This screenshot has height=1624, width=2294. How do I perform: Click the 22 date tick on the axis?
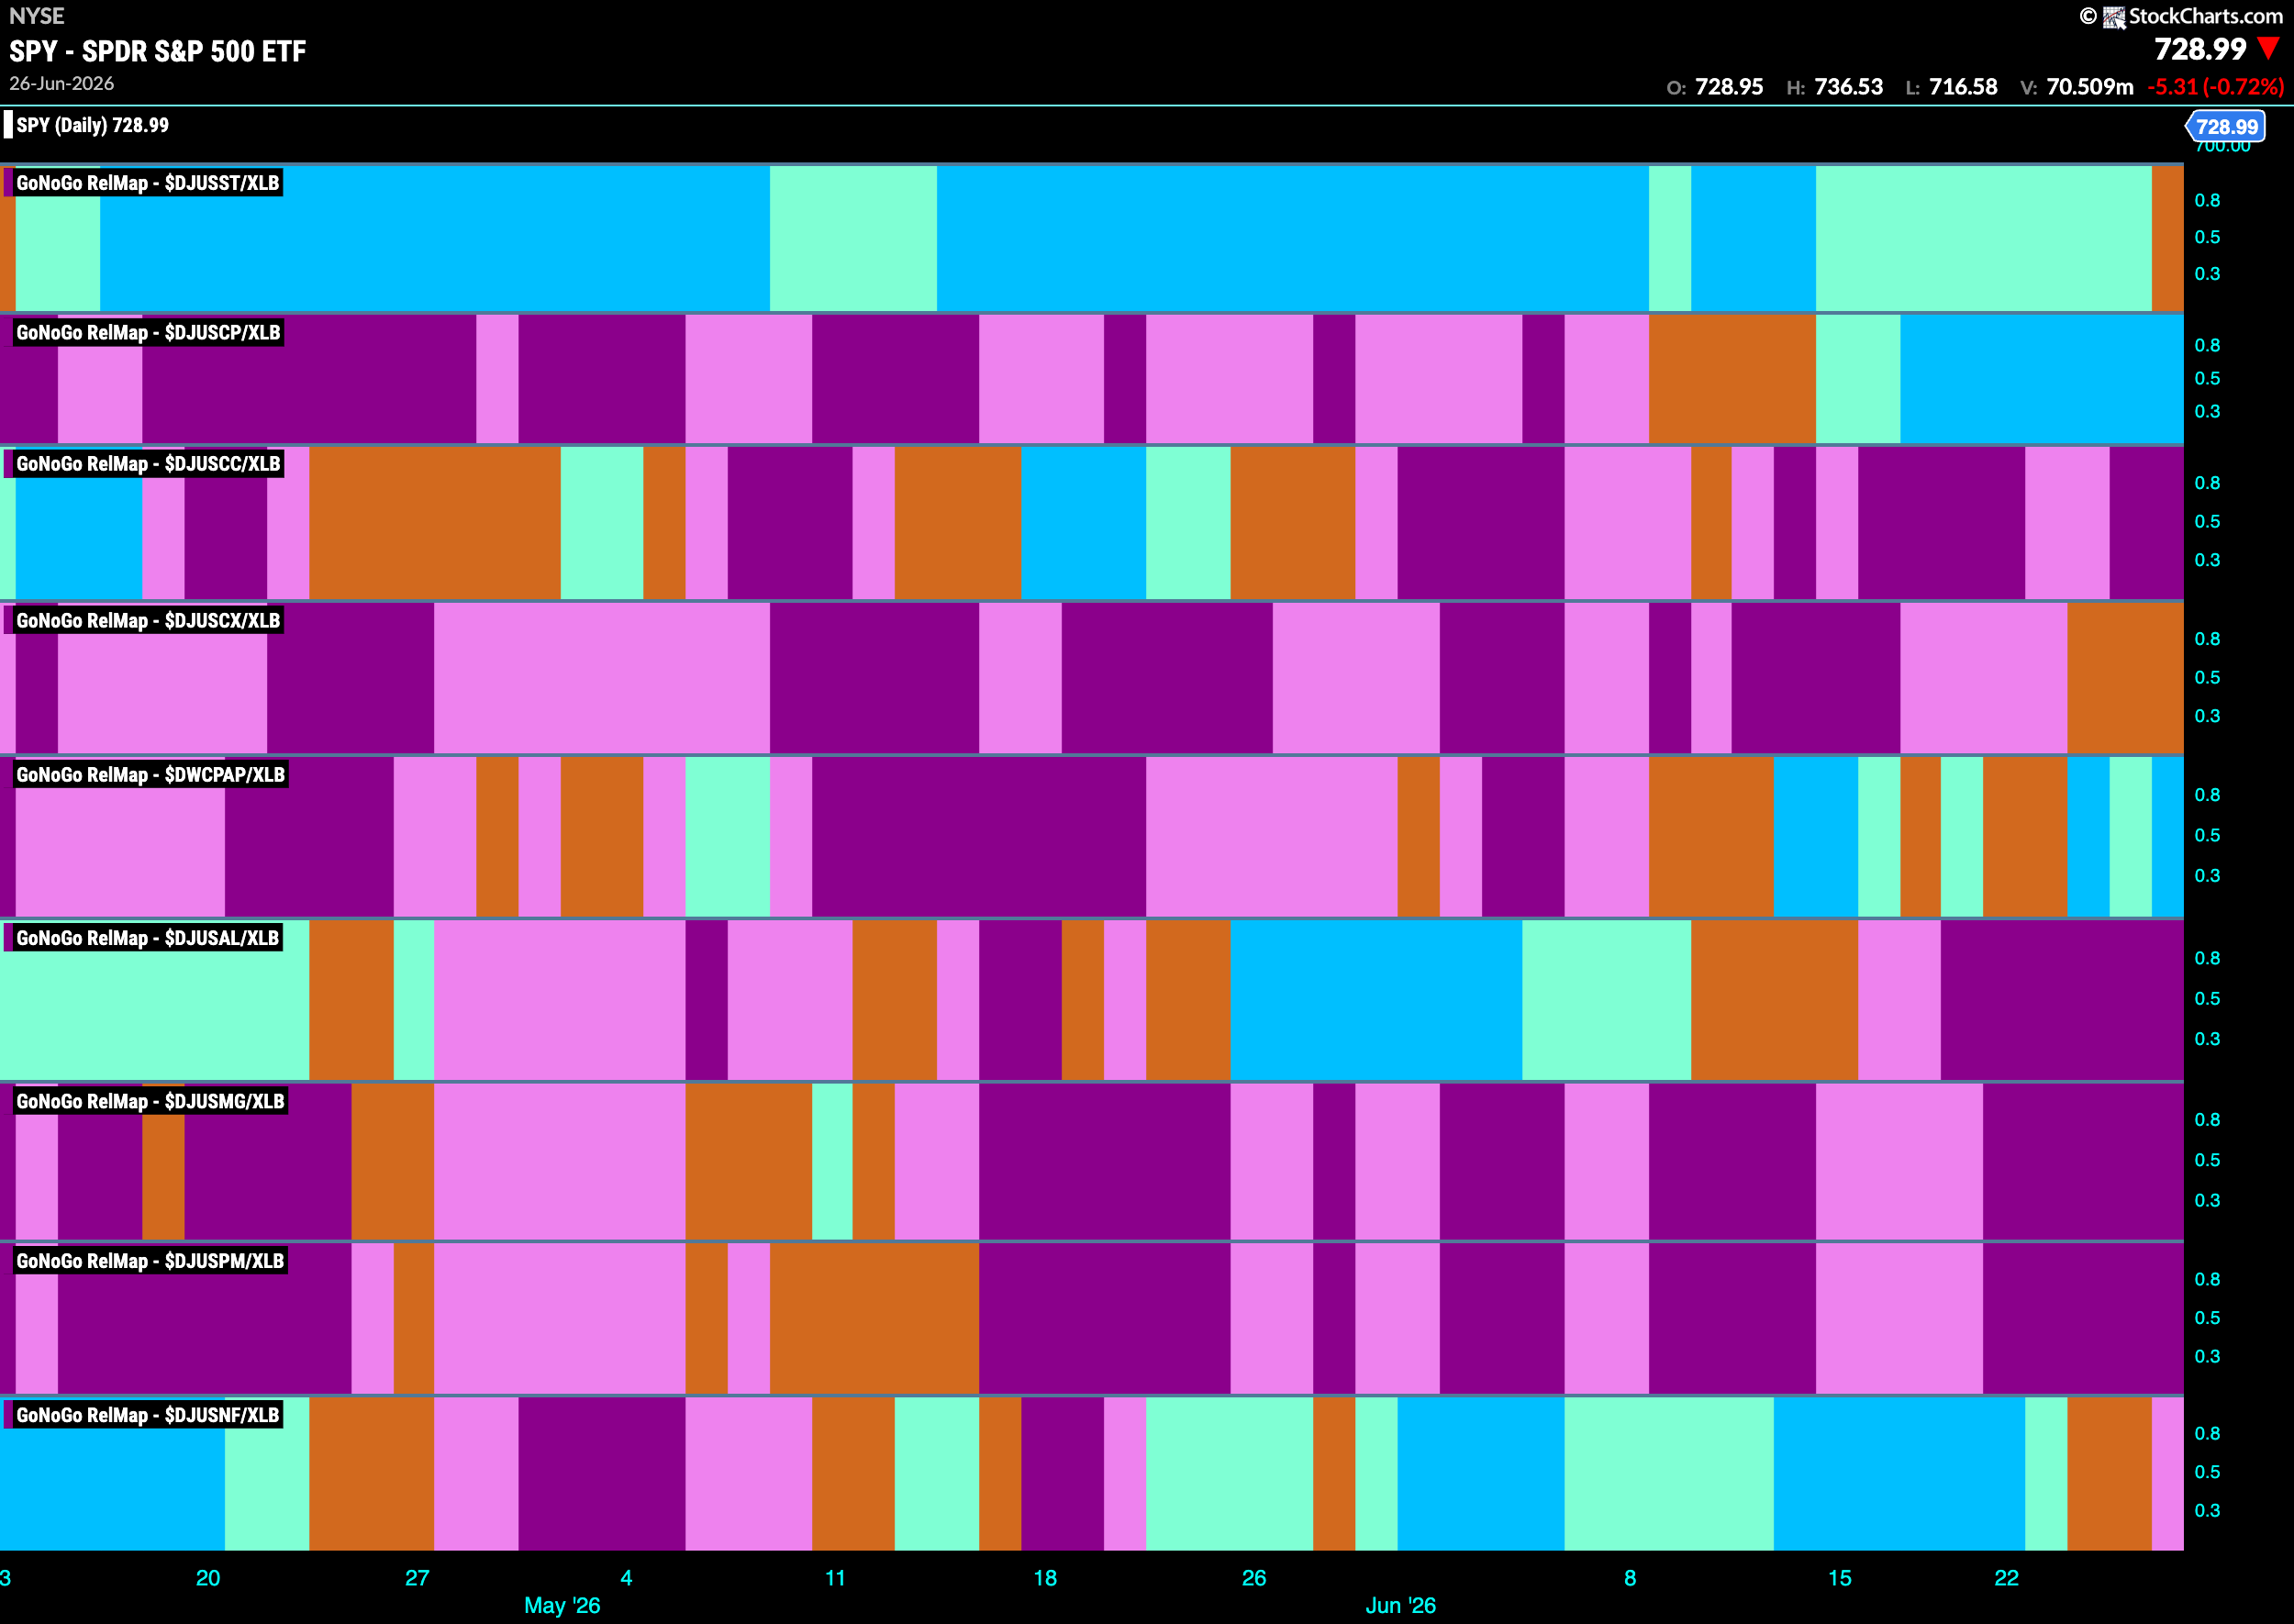click(2007, 1578)
